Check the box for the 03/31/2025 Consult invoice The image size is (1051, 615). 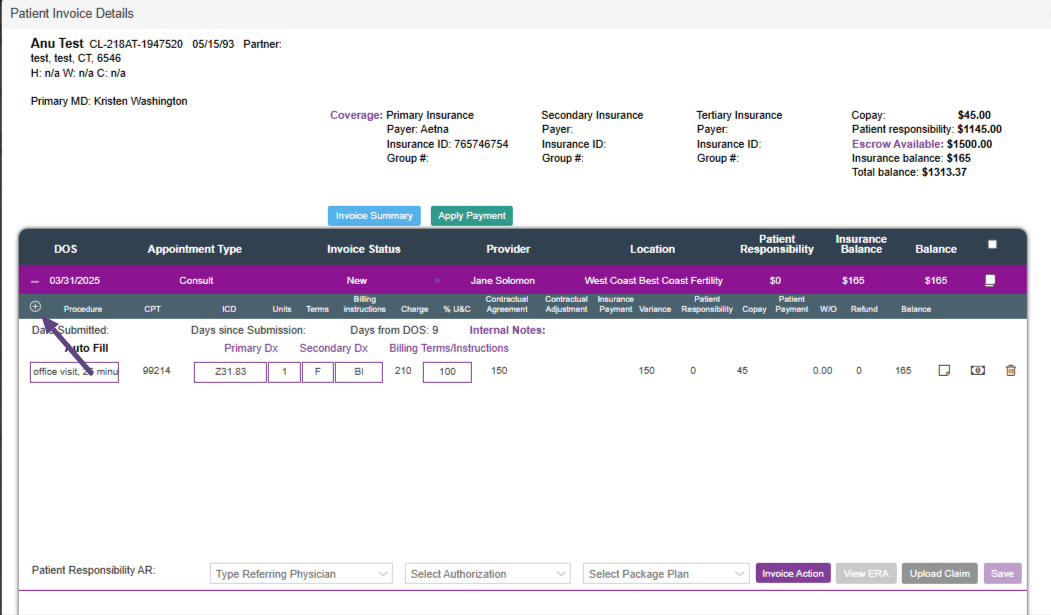(990, 281)
